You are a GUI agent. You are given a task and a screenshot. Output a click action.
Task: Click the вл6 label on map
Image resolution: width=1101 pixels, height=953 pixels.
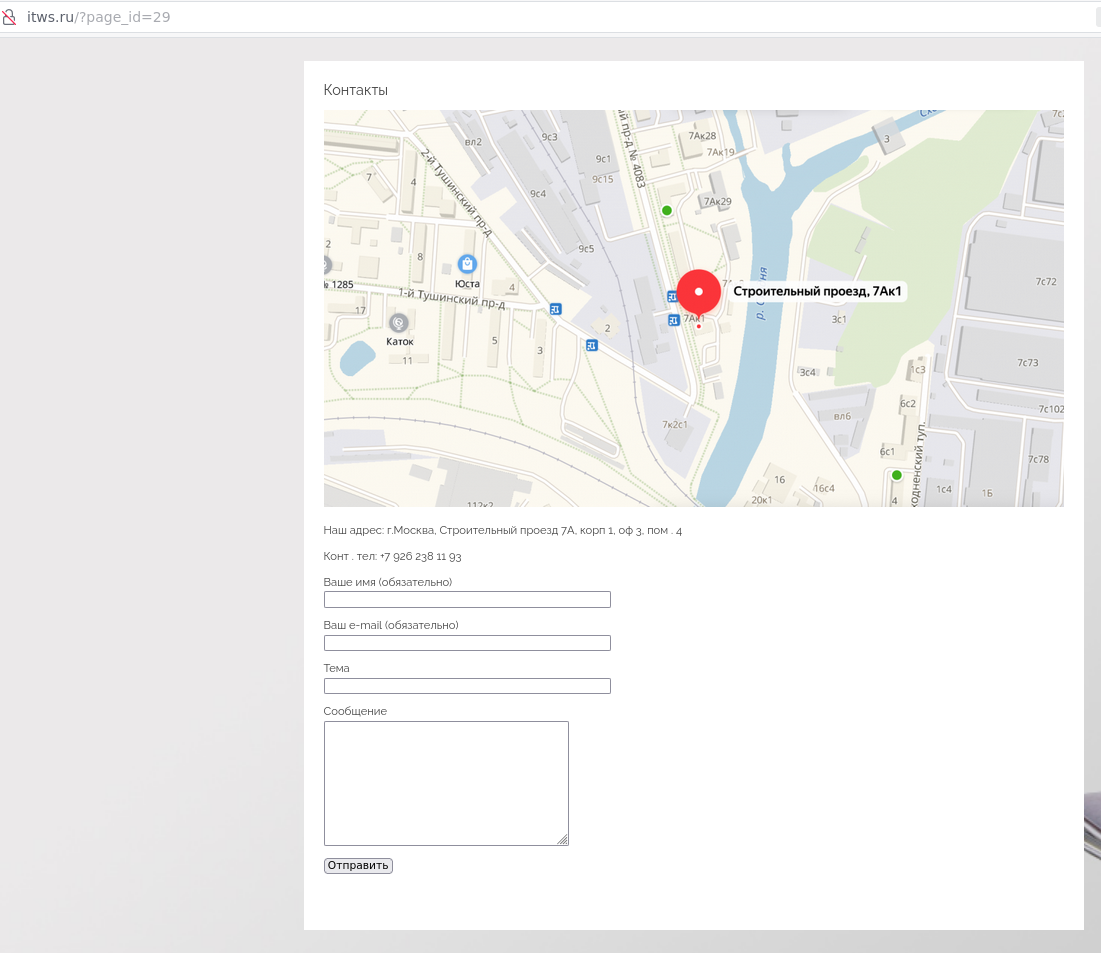point(842,416)
